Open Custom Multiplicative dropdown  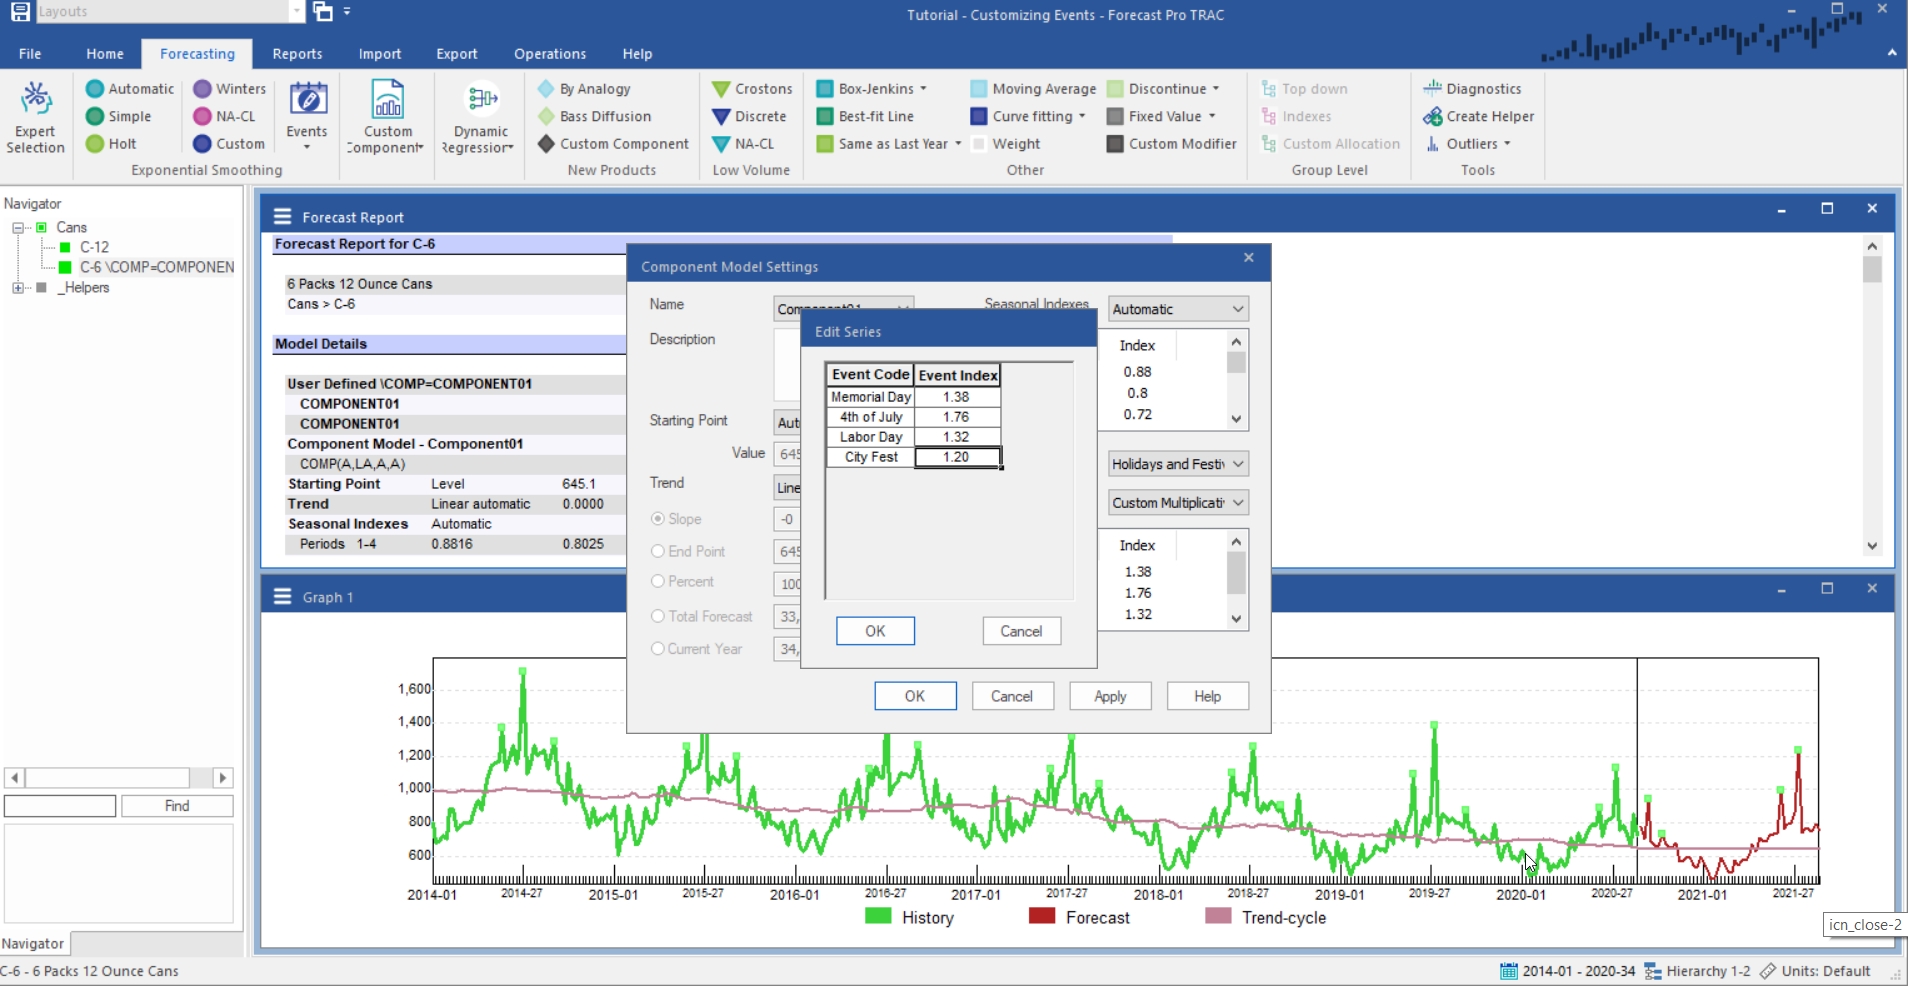(x=1178, y=503)
